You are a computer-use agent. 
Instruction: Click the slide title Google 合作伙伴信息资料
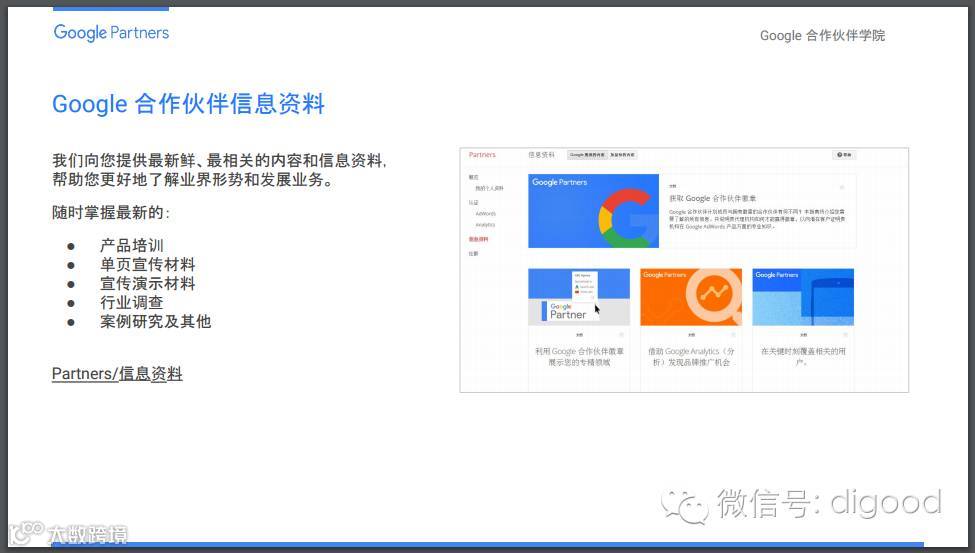pyautogui.click(x=188, y=104)
